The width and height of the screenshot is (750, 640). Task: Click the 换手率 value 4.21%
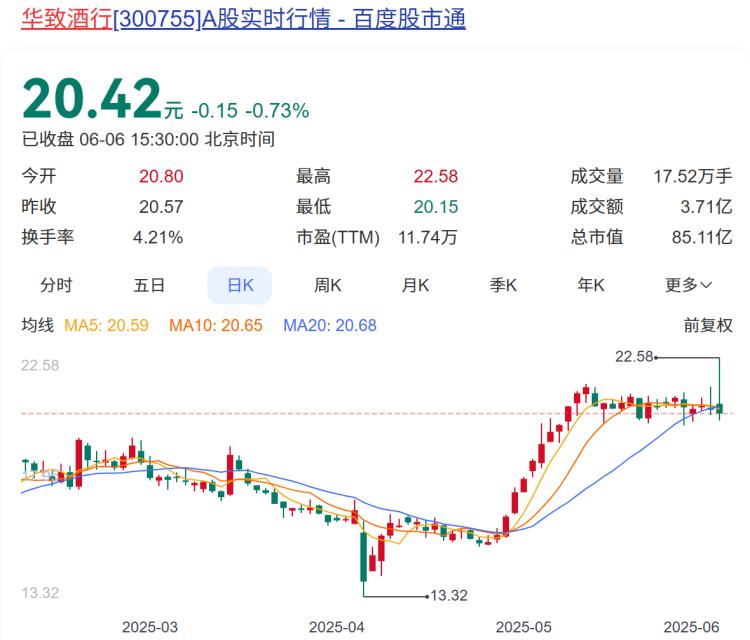point(158,237)
